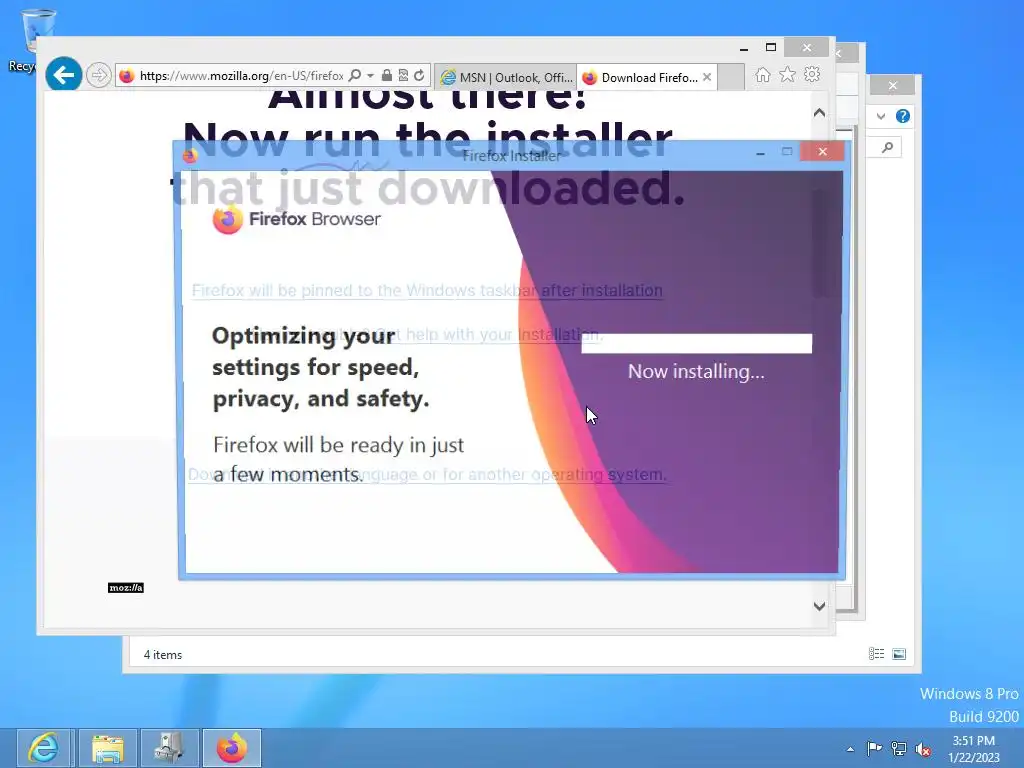Image resolution: width=1024 pixels, height=768 pixels.
Task: Click the Firefox Installer title bar icon
Action: [190, 155]
